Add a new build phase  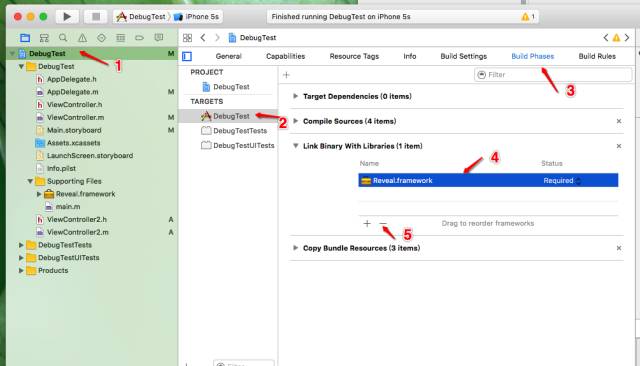point(286,75)
